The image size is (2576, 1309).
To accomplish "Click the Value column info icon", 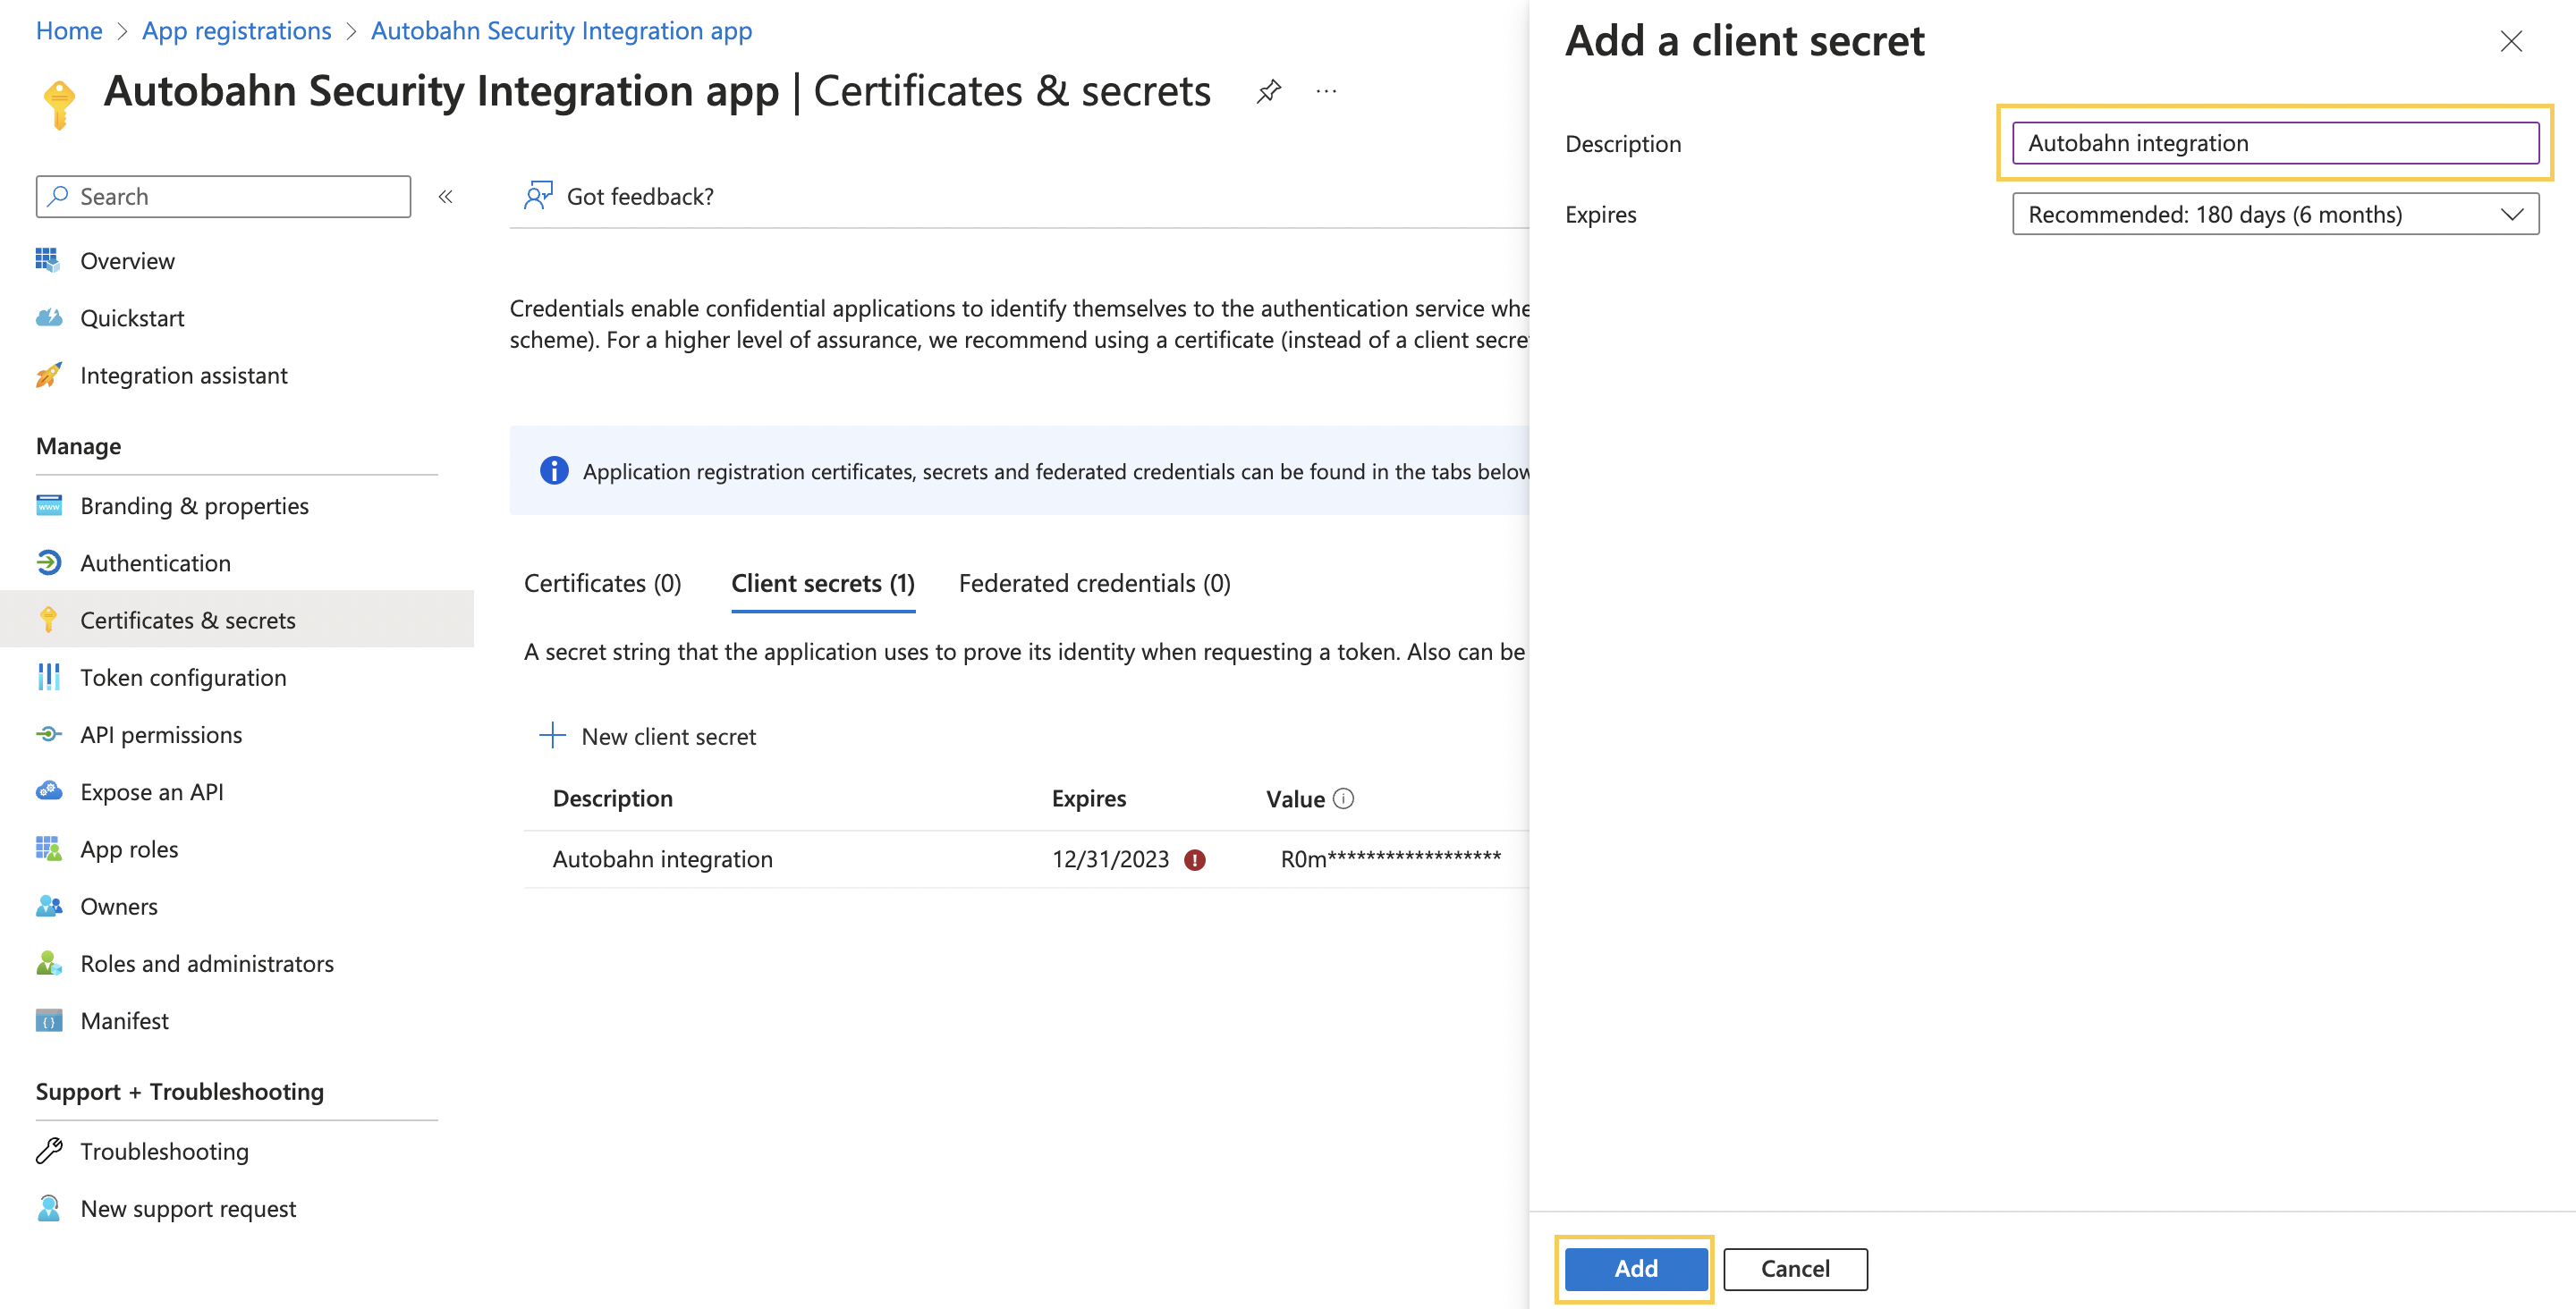I will [1343, 798].
